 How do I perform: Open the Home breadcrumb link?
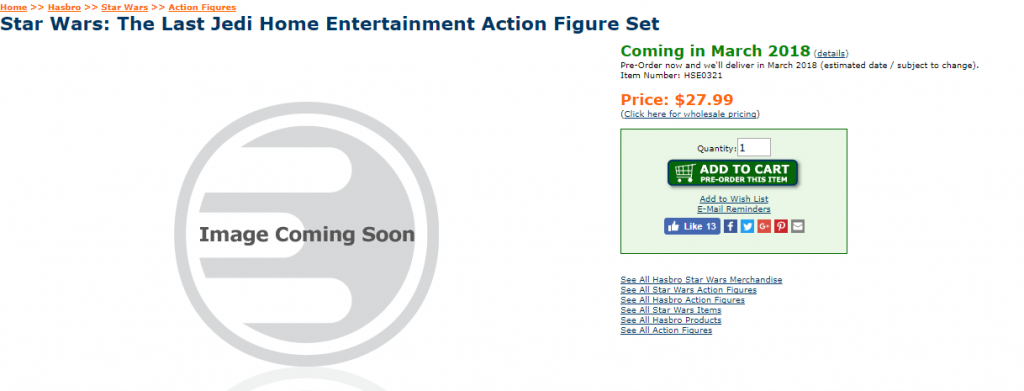tap(13, 7)
